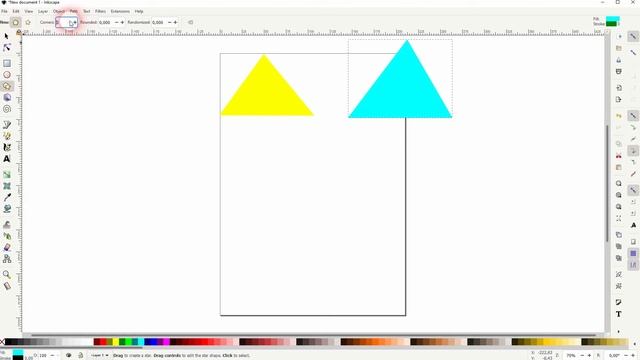Image resolution: width=640 pixels, height=360 pixels.
Task: Switch to regular polygon mode
Action: pos(16,22)
